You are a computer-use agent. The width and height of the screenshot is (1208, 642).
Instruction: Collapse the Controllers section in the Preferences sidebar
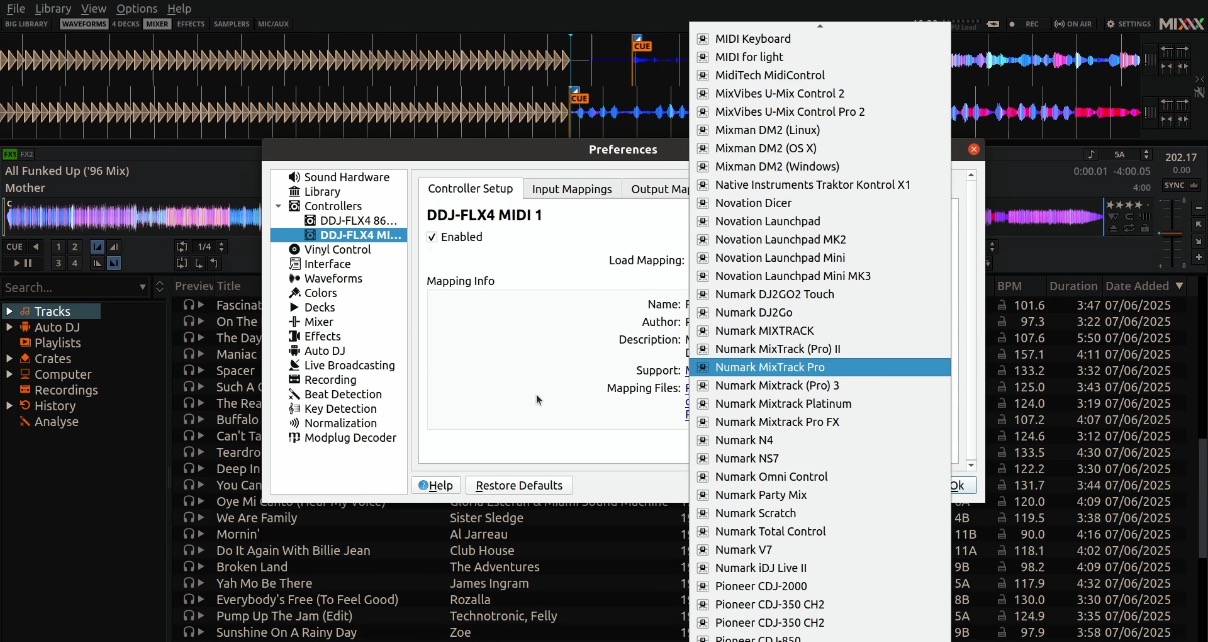click(280, 205)
